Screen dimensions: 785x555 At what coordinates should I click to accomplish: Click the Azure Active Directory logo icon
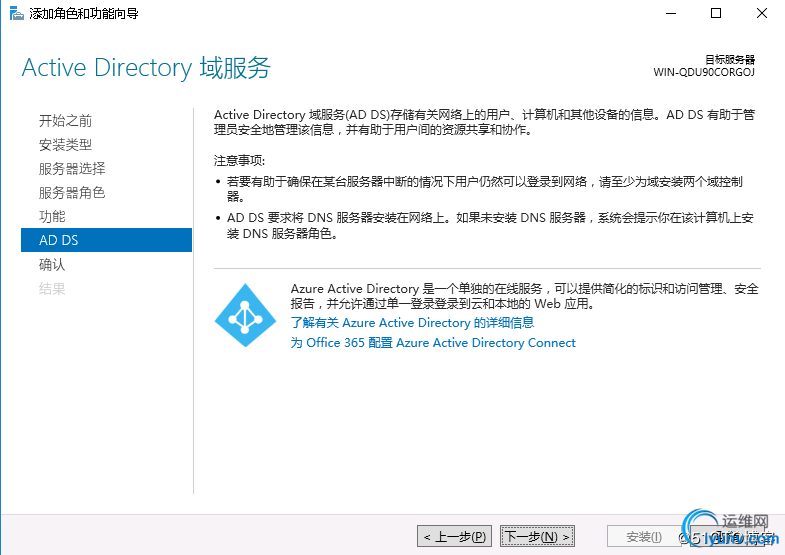tap(244, 314)
